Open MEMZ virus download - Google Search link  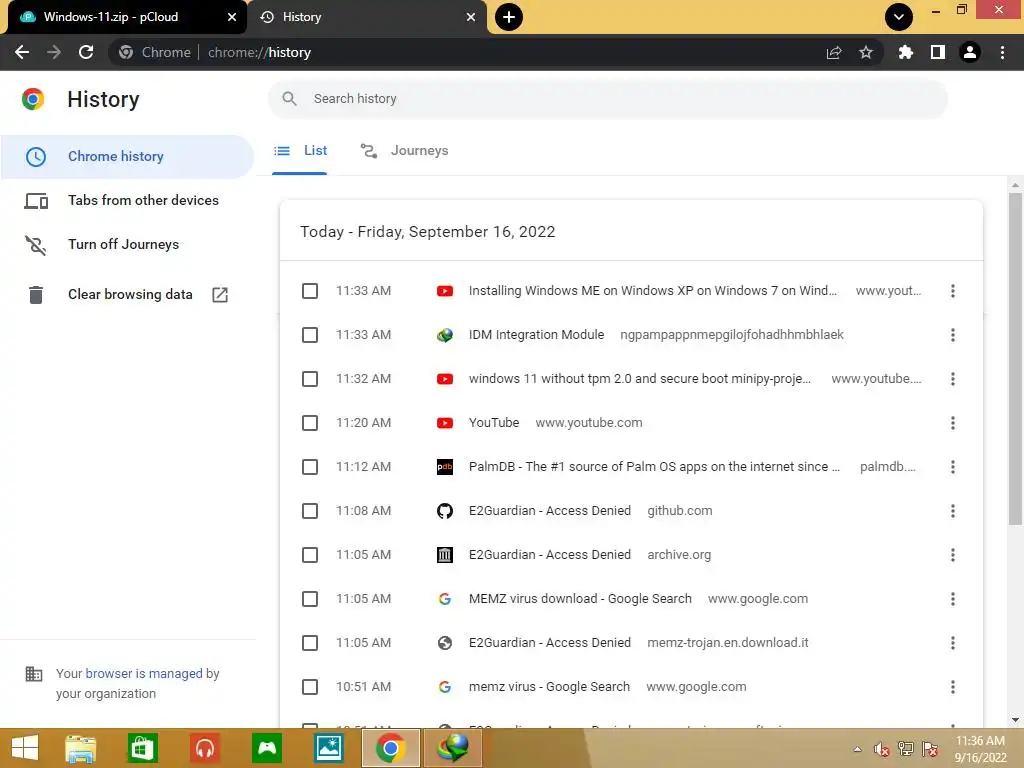pos(580,599)
